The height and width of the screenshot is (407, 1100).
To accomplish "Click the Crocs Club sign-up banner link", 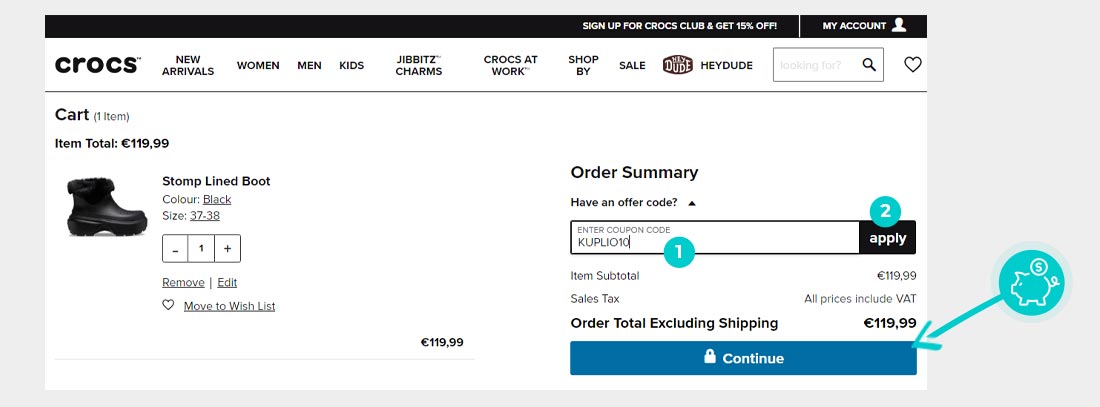I will [679, 26].
